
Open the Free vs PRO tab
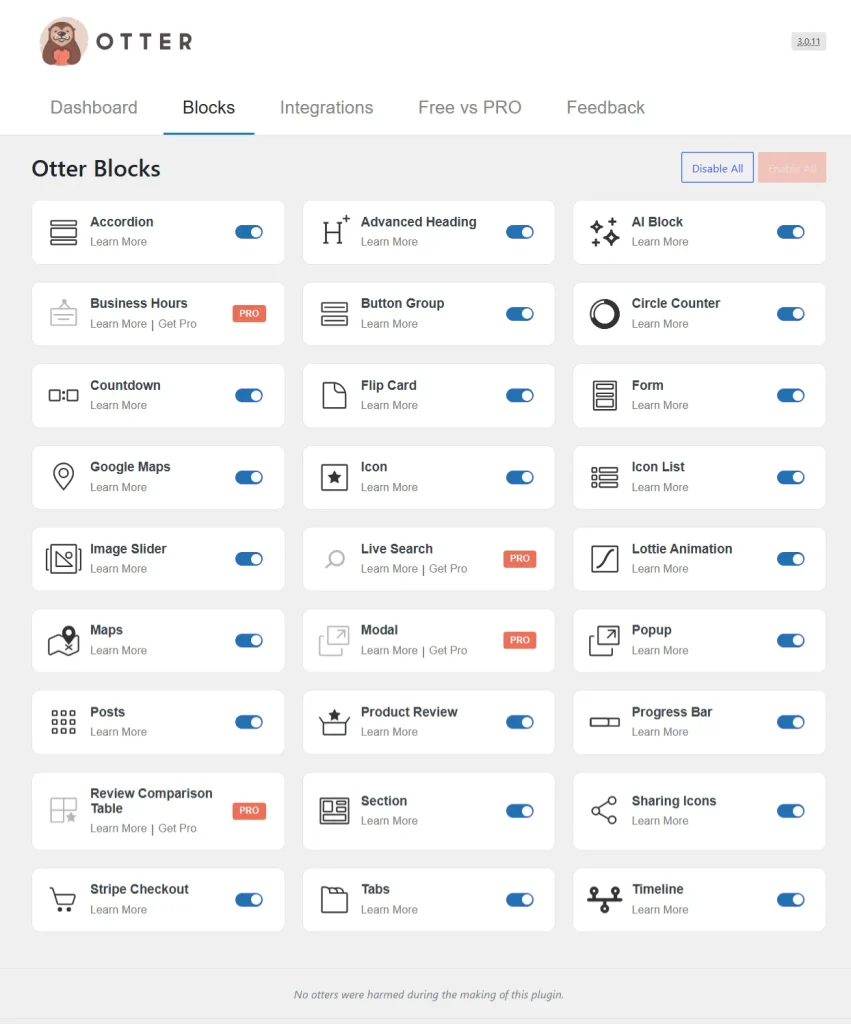tap(469, 107)
